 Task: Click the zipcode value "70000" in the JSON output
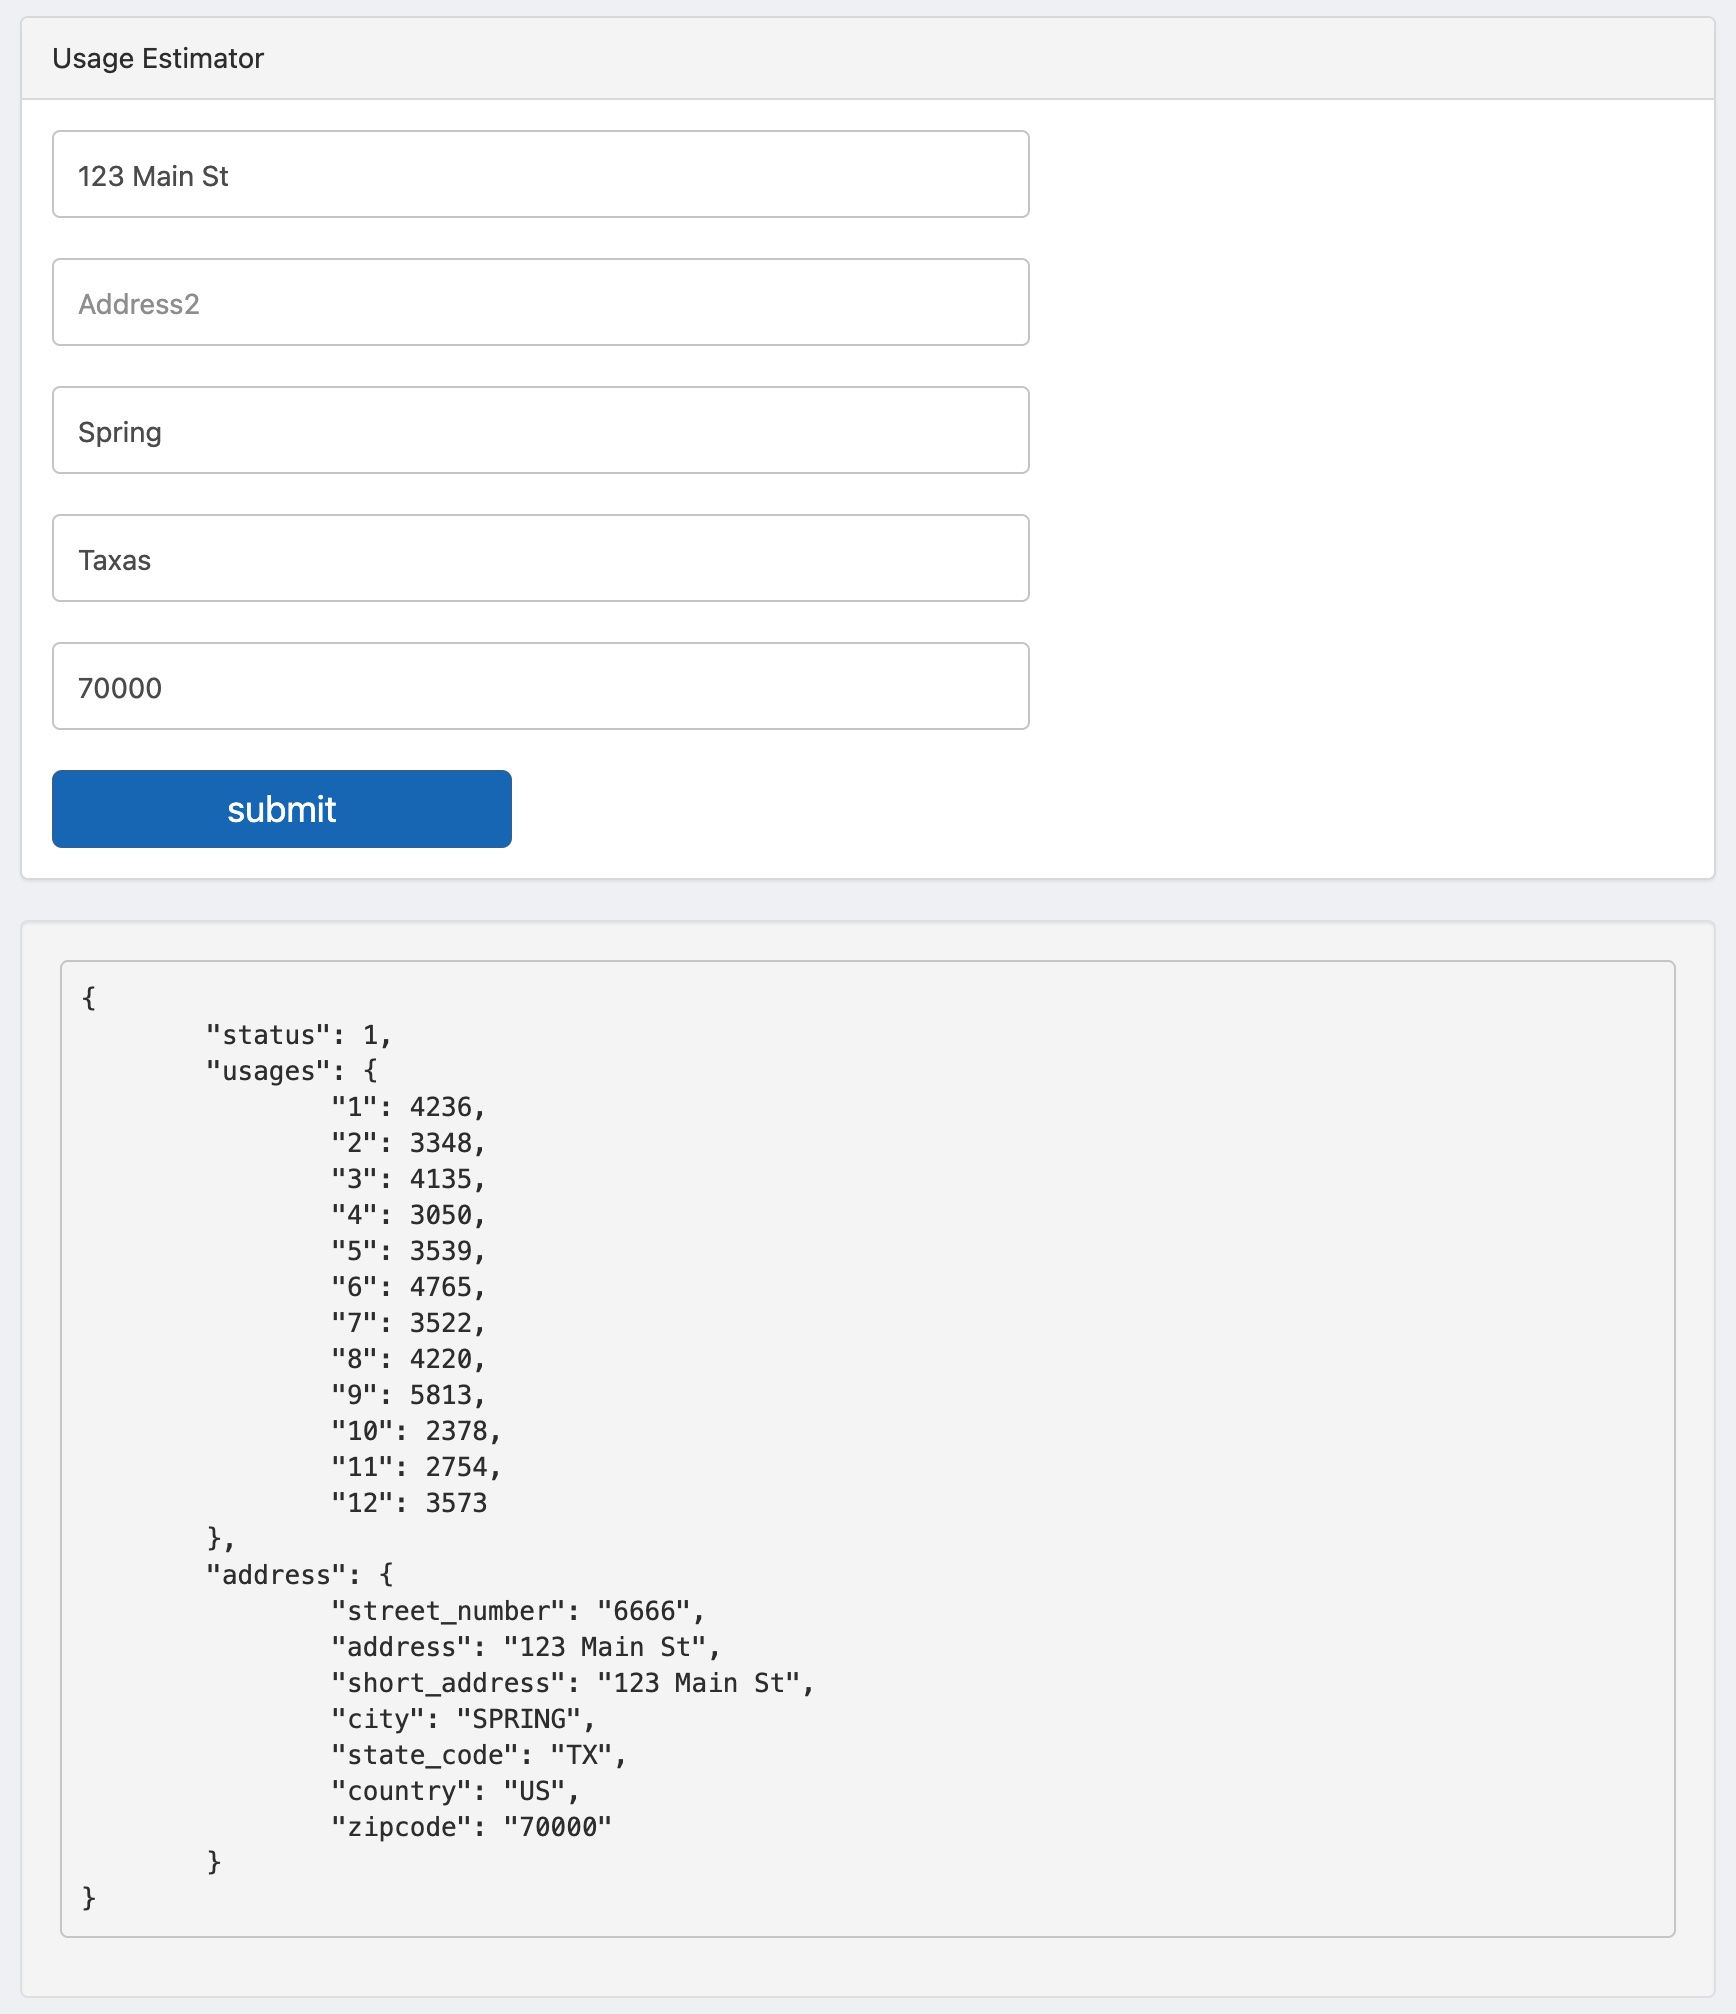point(557,1827)
